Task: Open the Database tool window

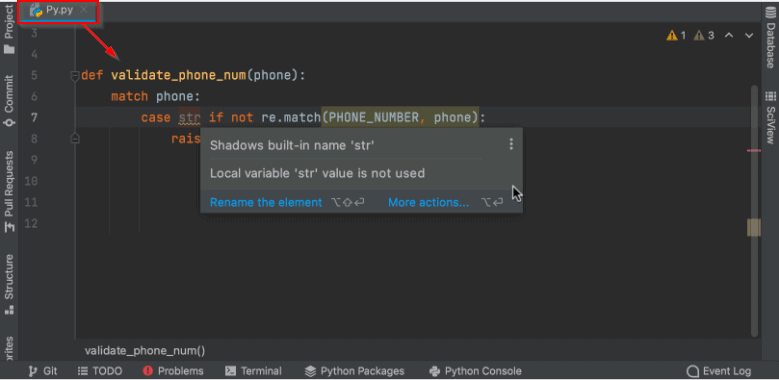Action: point(770,37)
